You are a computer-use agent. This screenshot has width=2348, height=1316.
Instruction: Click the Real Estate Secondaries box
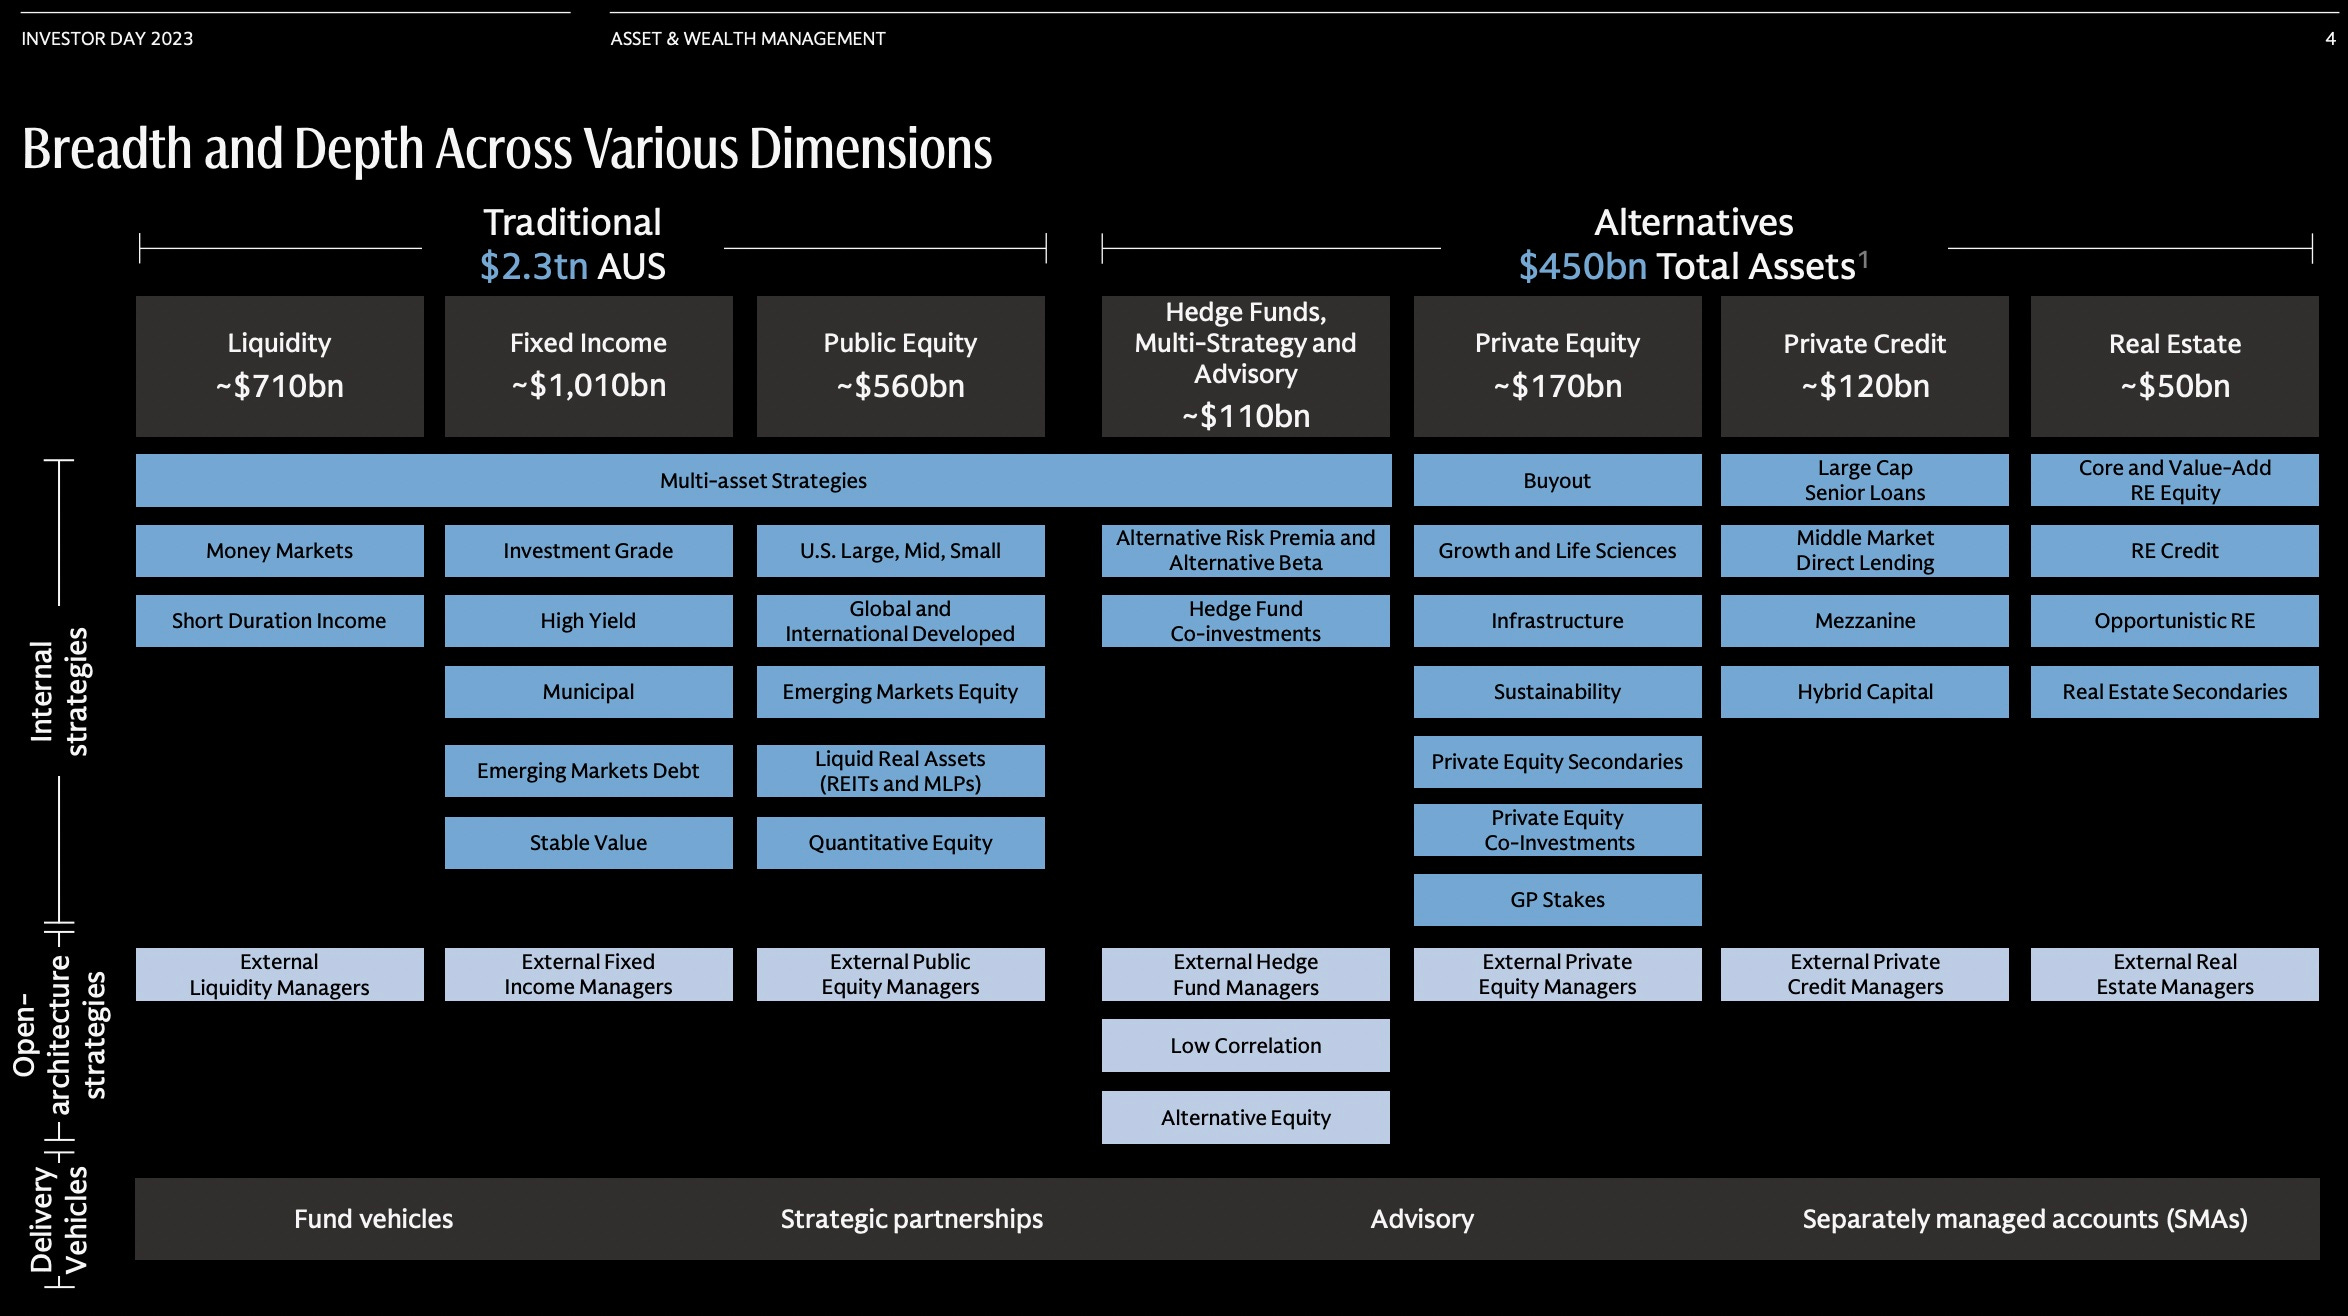2174,692
